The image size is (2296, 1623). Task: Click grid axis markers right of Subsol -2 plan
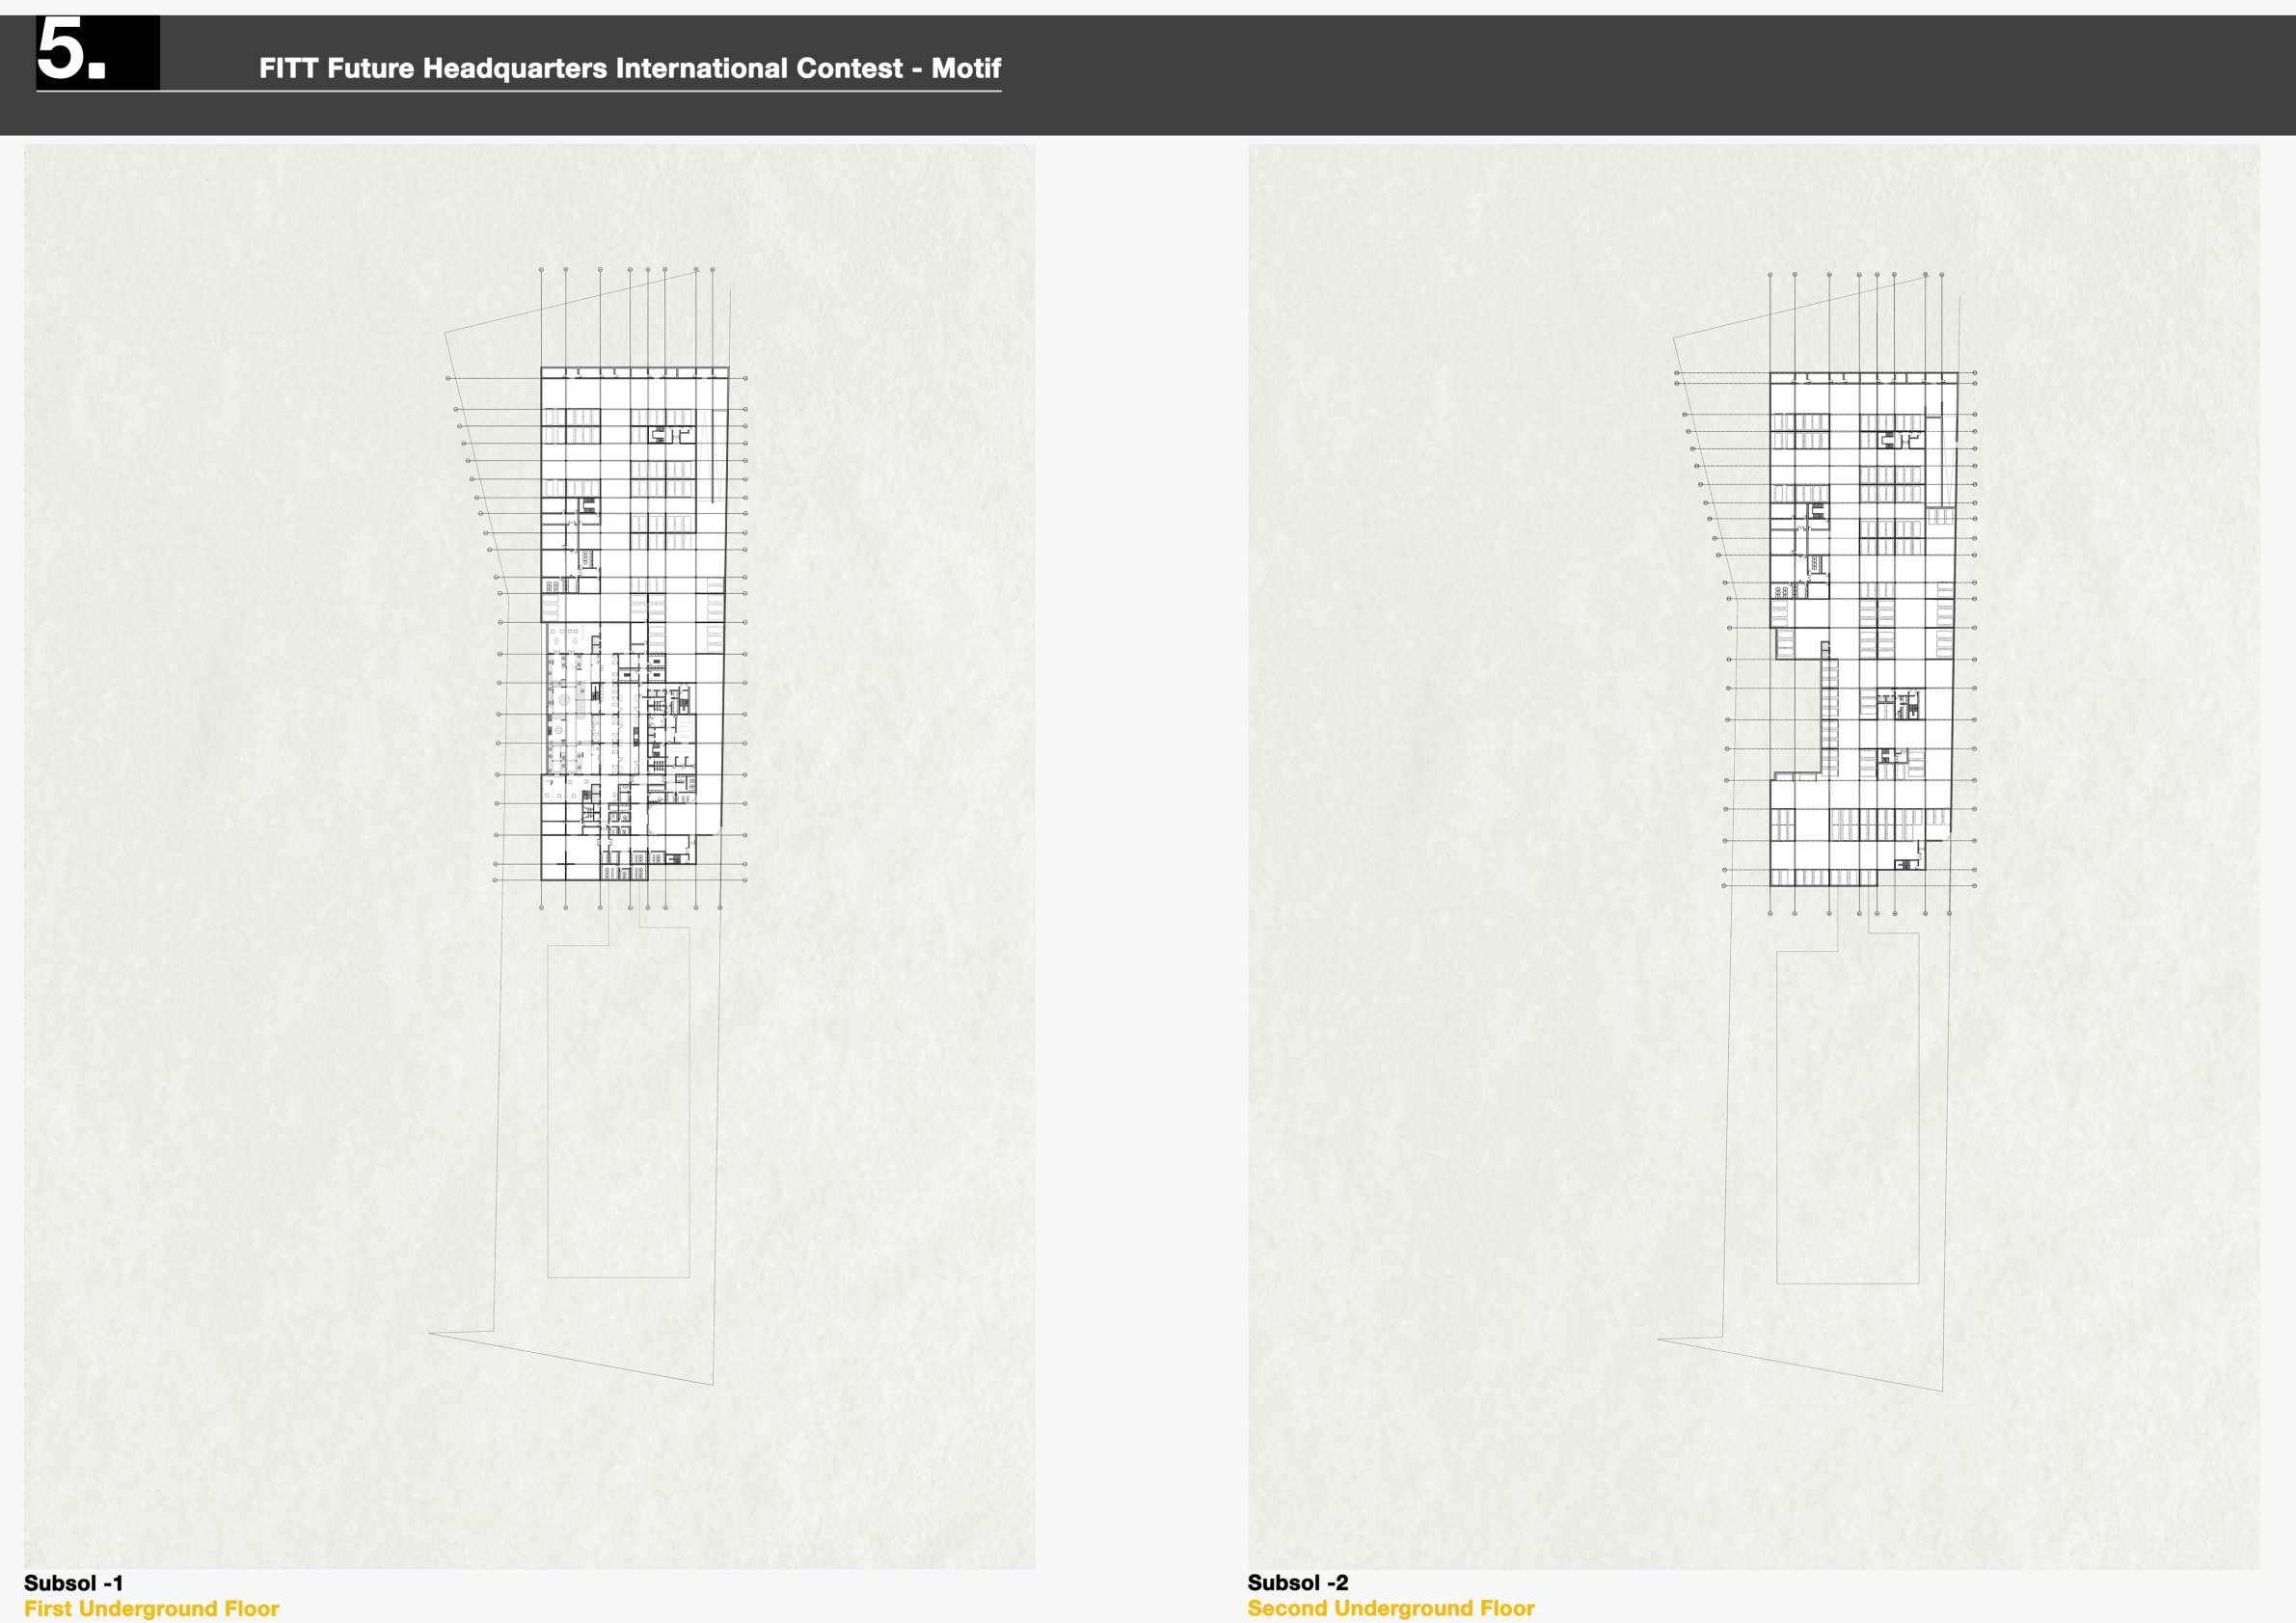click(1974, 600)
